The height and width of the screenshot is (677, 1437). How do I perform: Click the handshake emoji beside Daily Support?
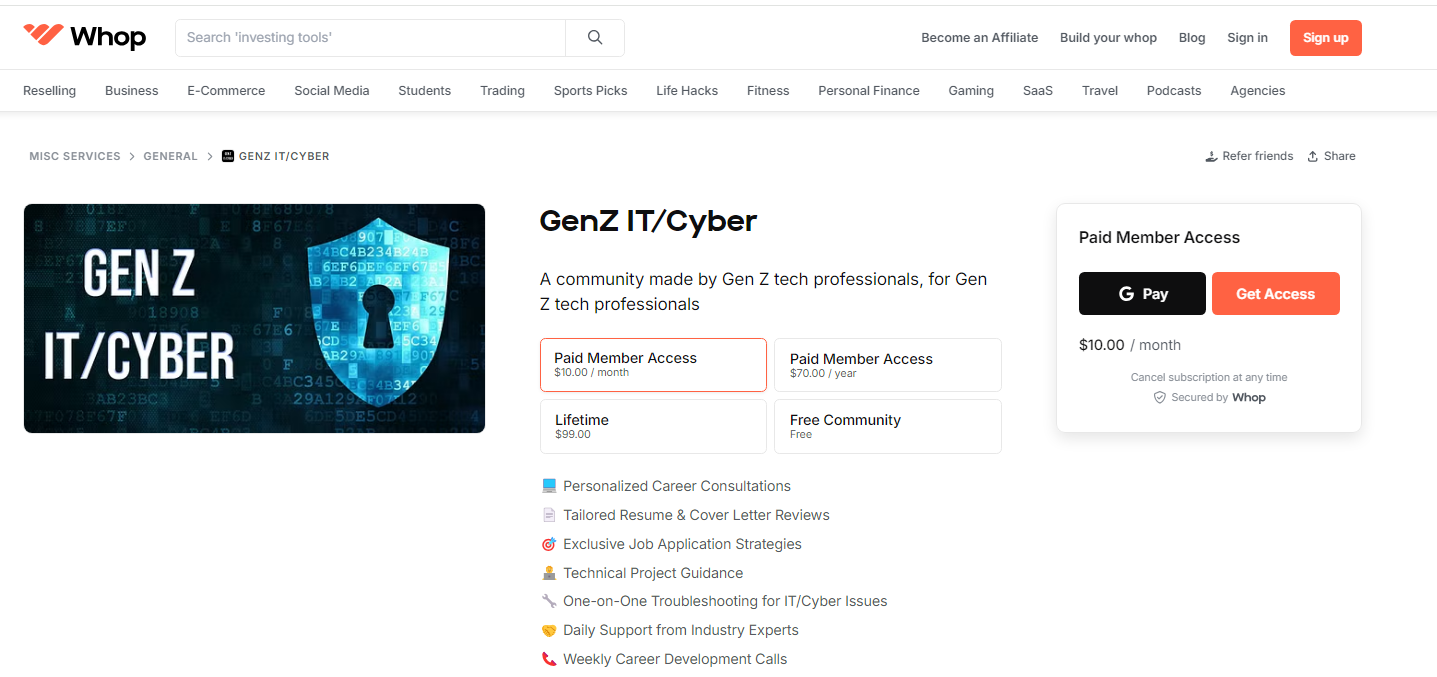(x=549, y=630)
